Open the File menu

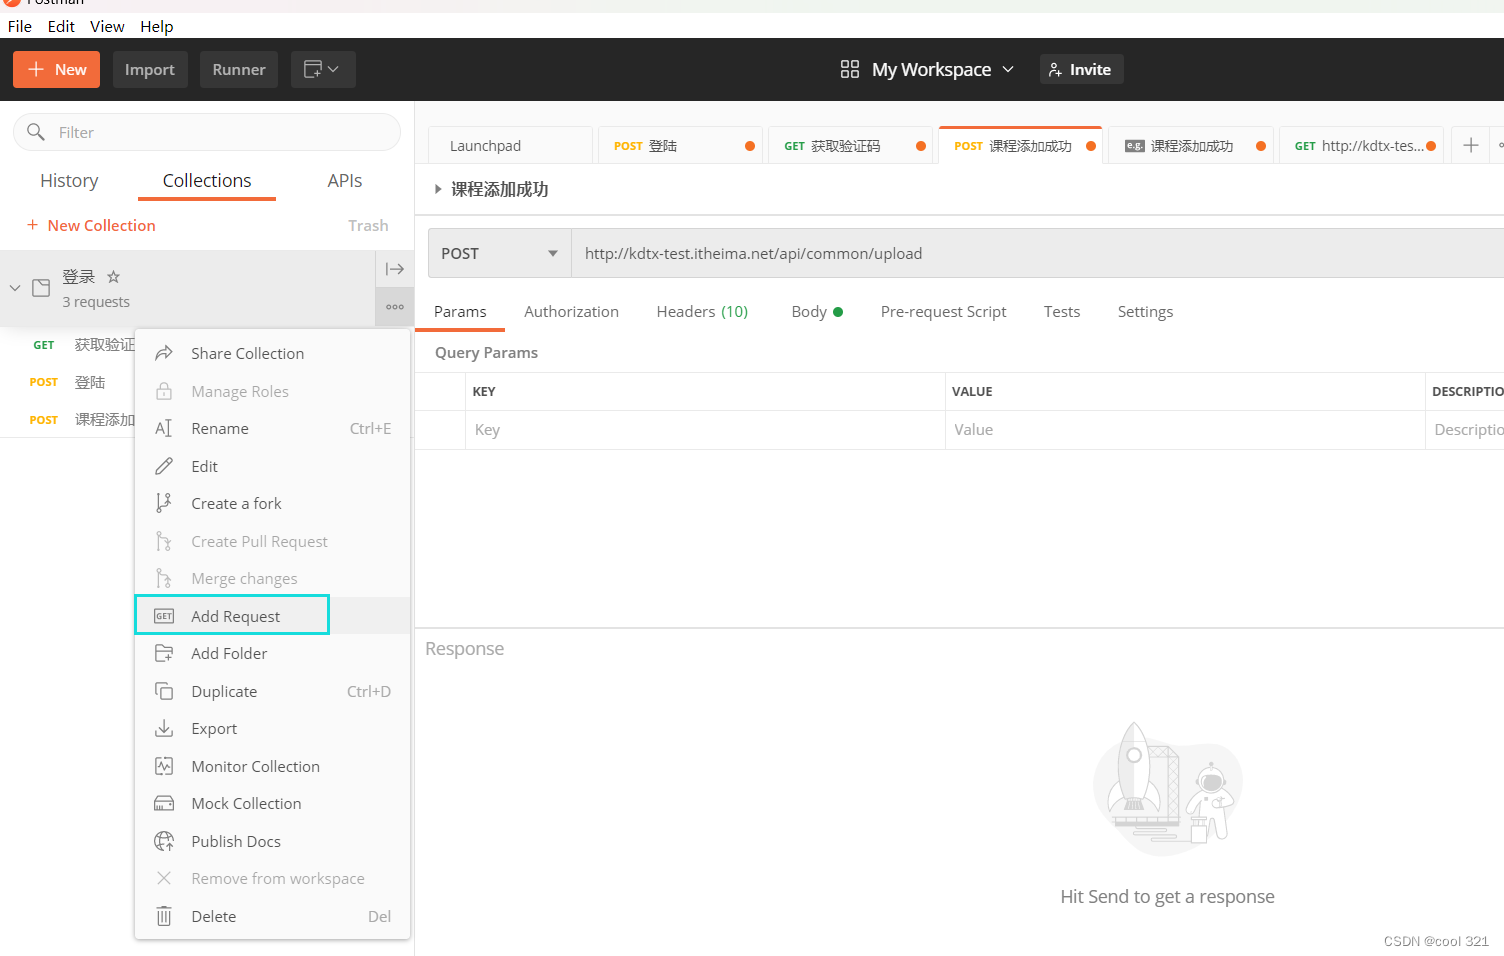pos(20,26)
